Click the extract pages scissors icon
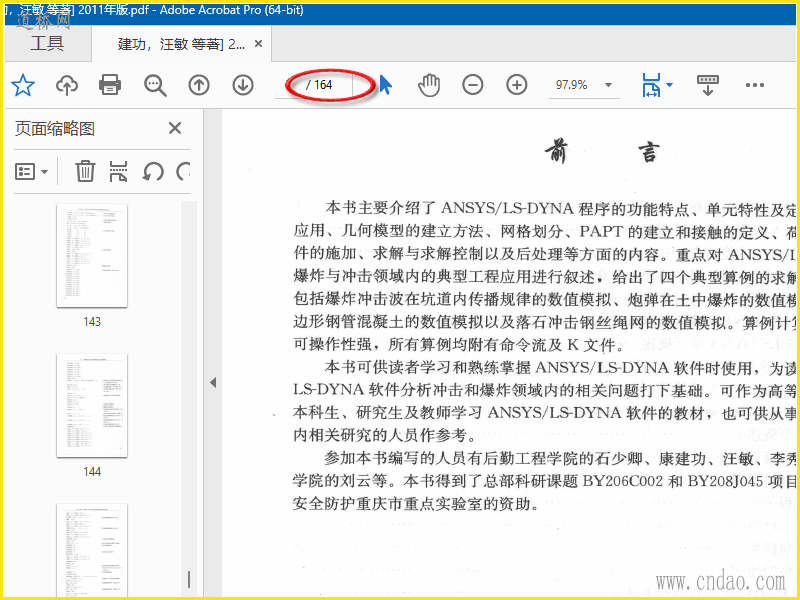Image resolution: width=800 pixels, height=600 pixels. tap(118, 171)
